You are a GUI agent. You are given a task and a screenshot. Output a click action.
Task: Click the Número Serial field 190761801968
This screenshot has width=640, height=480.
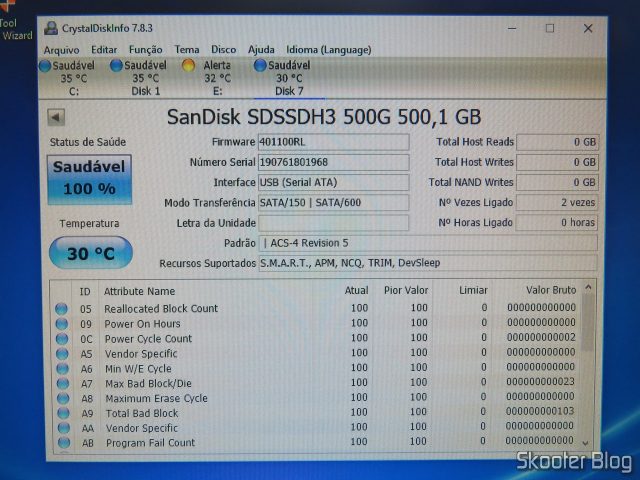pyautogui.click(x=333, y=162)
